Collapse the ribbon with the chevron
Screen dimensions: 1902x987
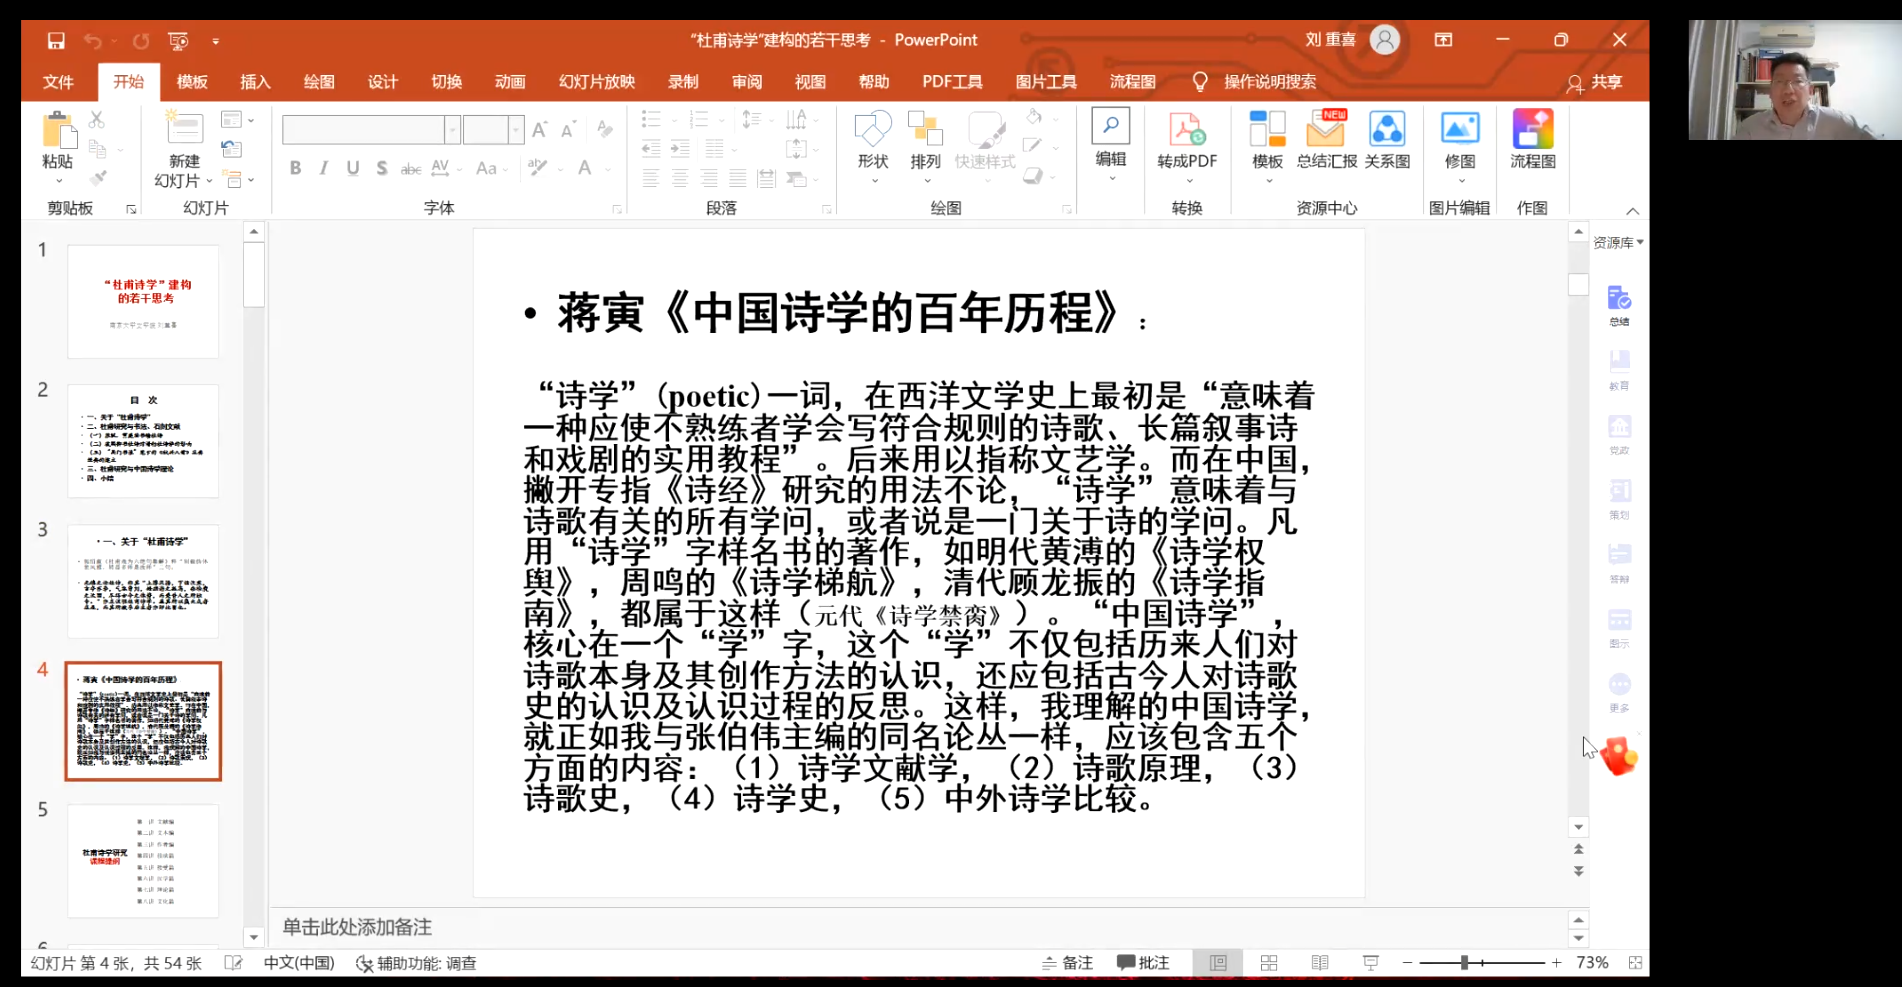tap(1632, 211)
